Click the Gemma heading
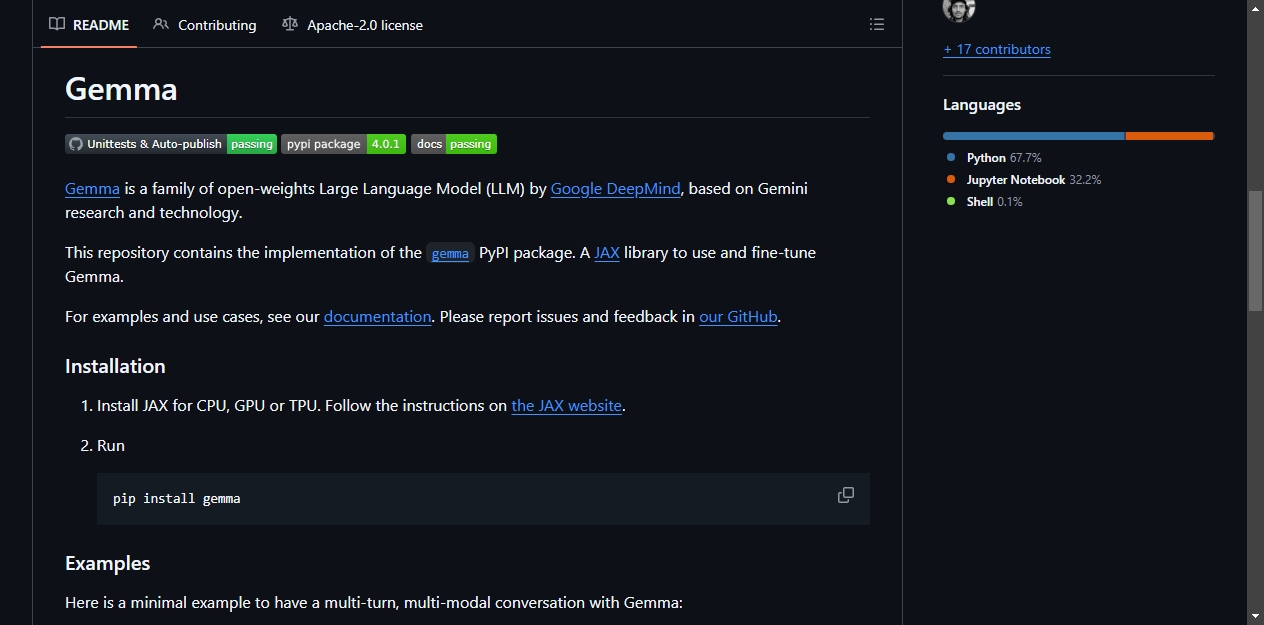This screenshot has width=1264, height=625. [121, 89]
